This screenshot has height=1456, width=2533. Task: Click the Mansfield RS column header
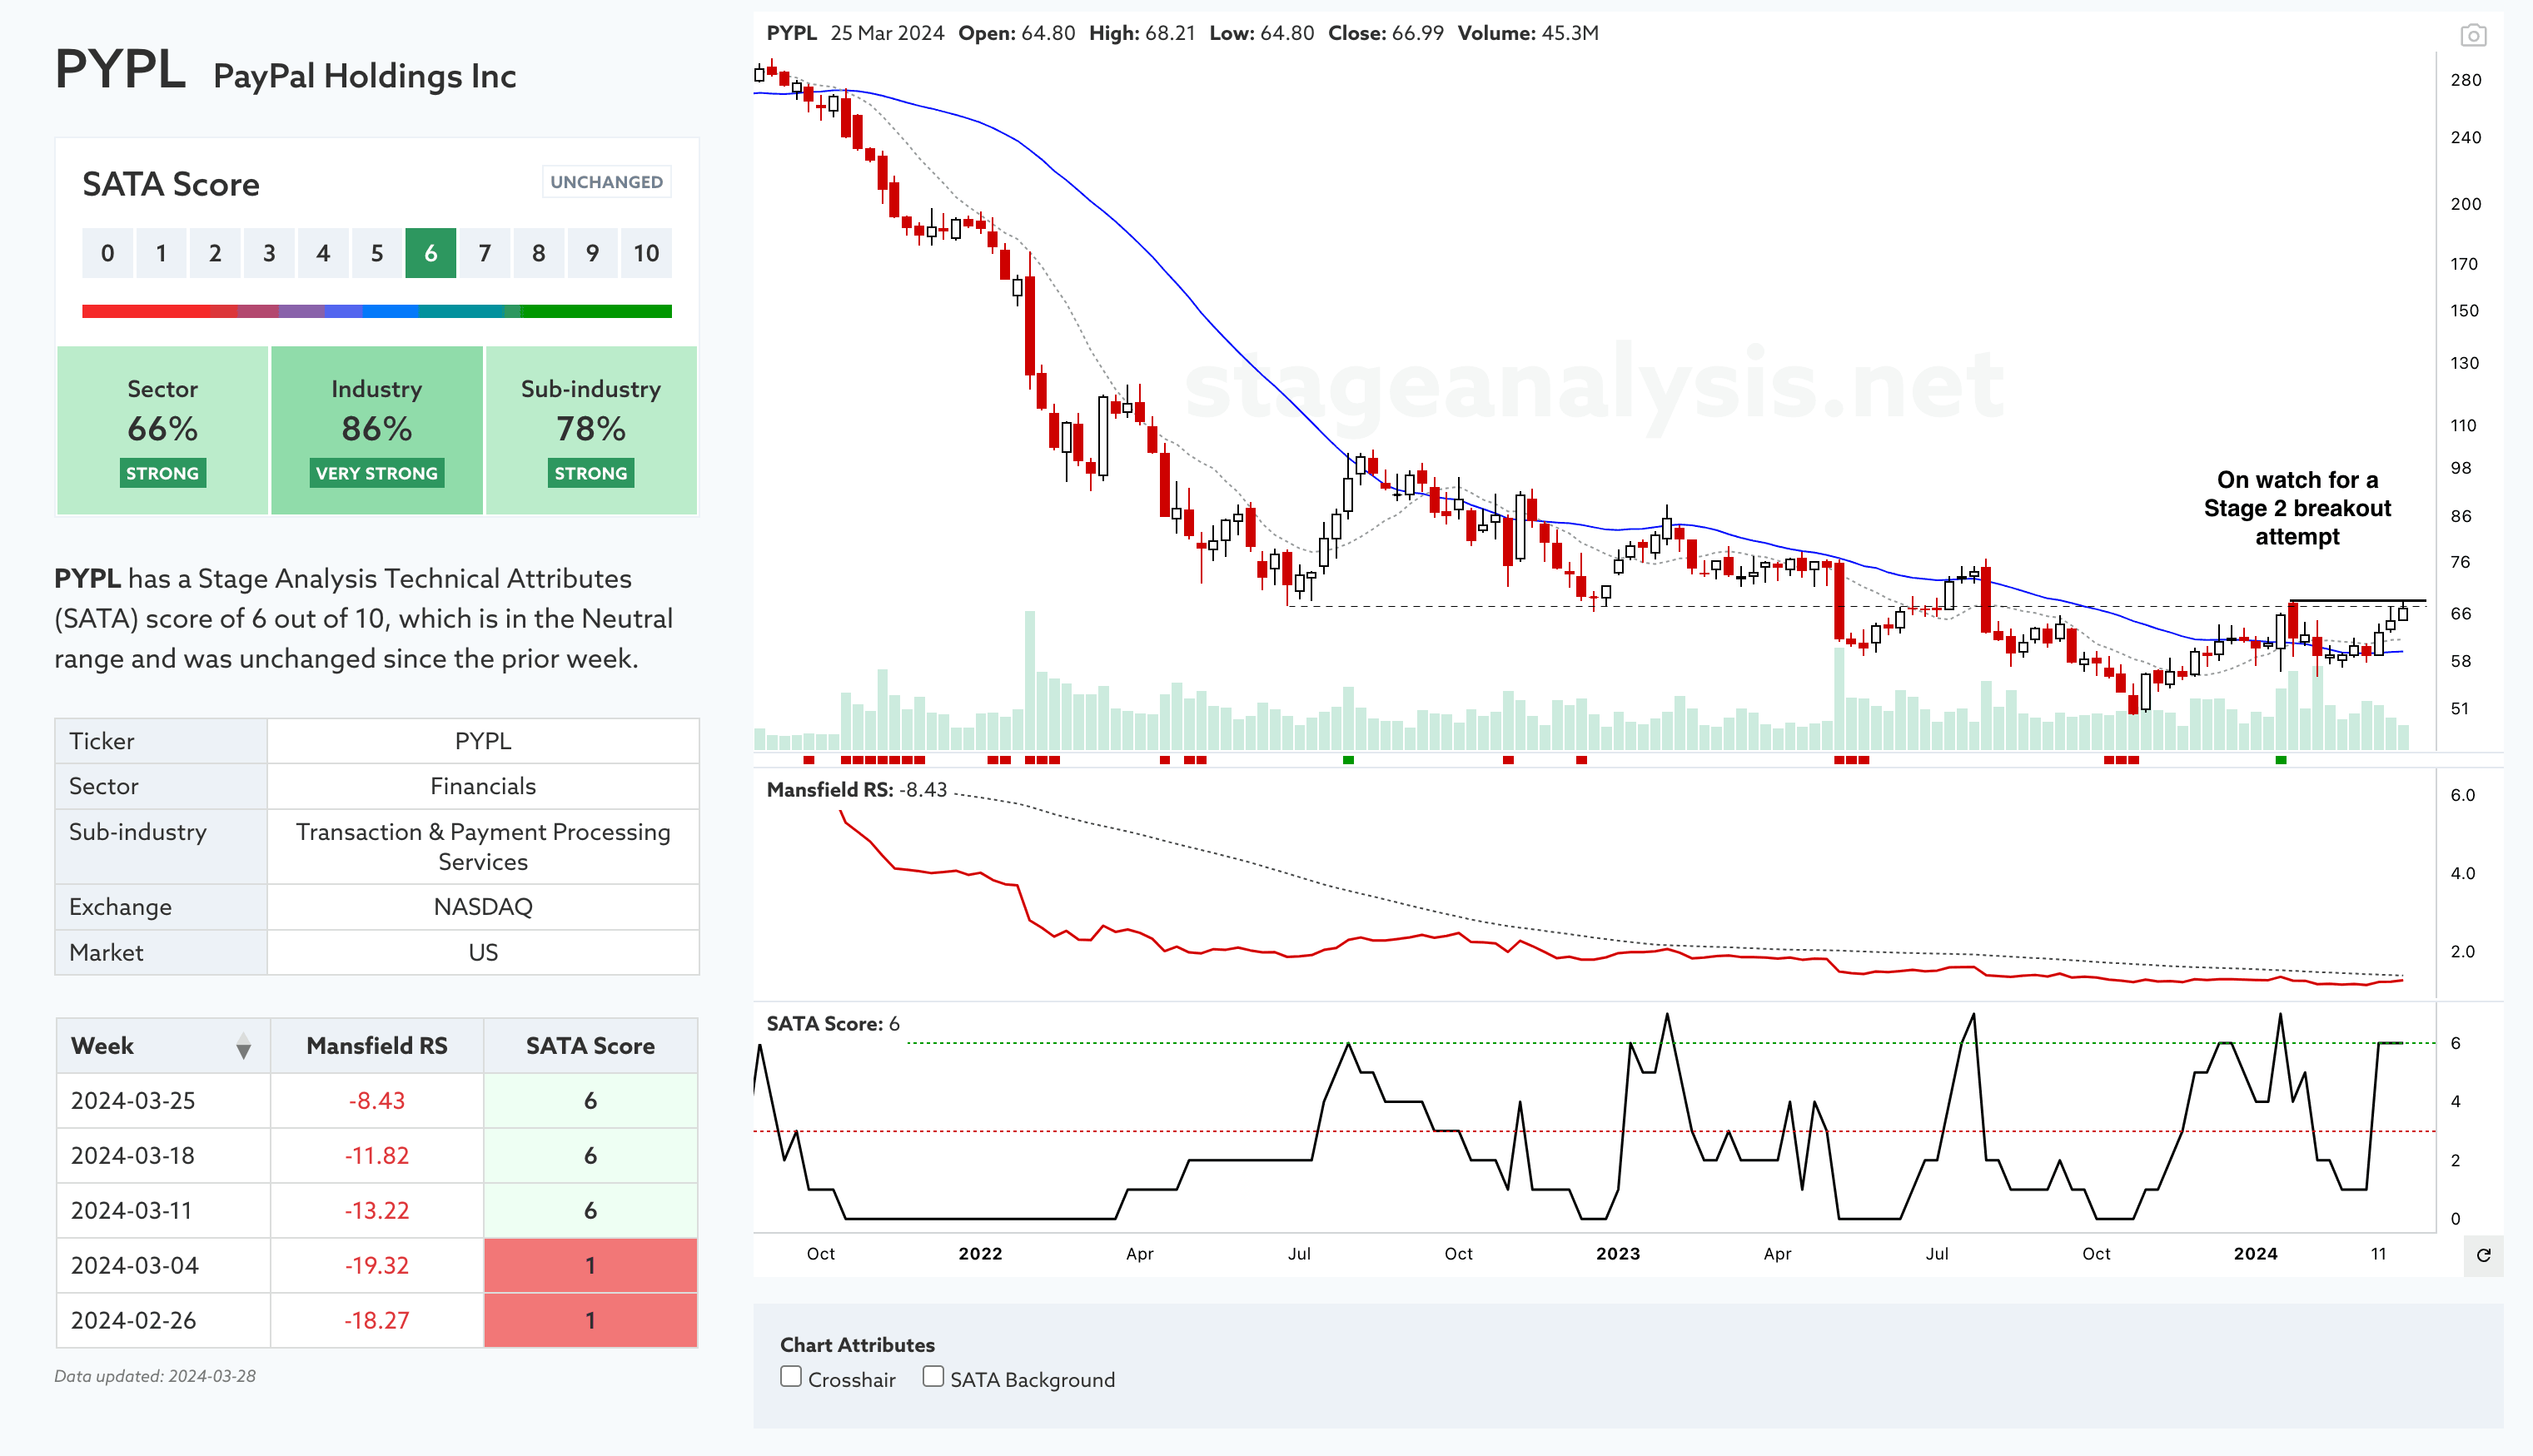point(377,1046)
